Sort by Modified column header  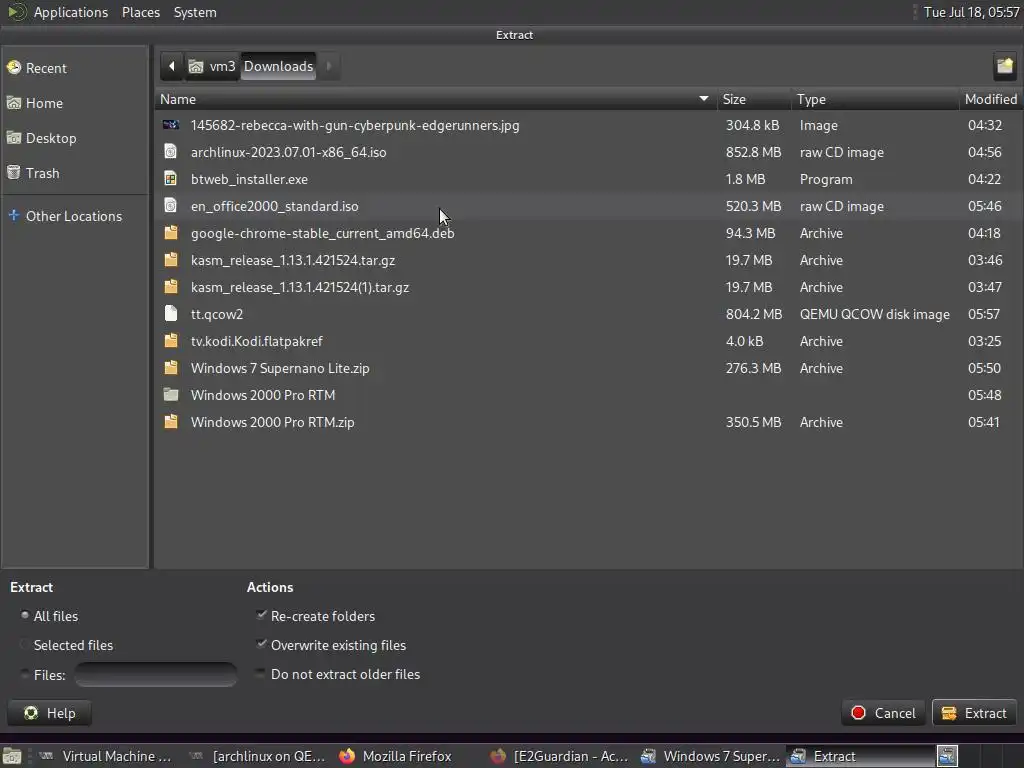click(x=991, y=99)
